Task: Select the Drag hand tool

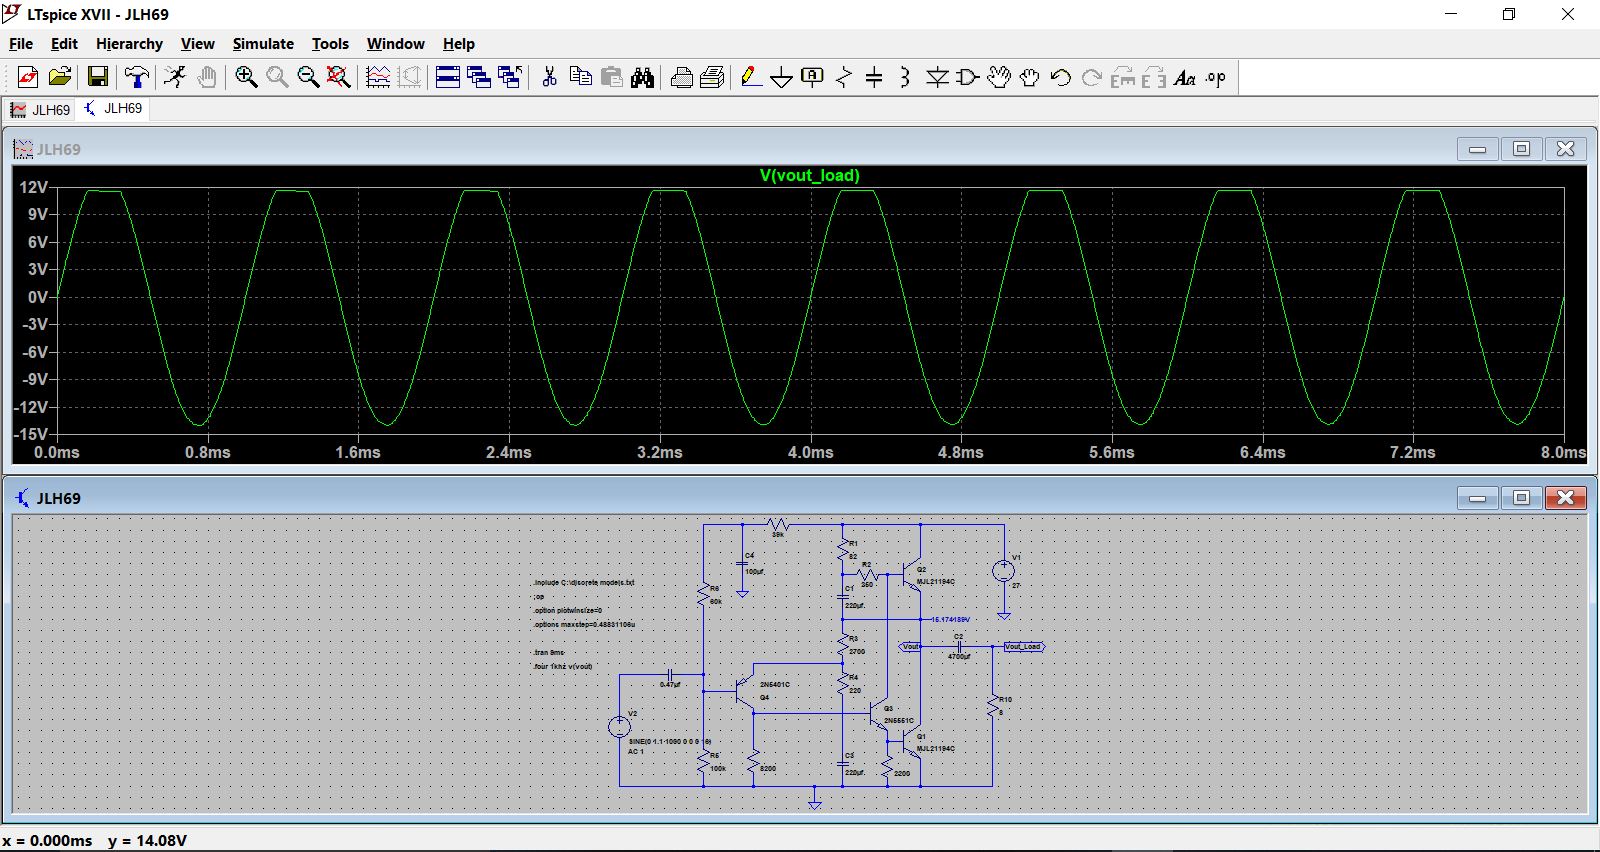Action: [x=1030, y=77]
